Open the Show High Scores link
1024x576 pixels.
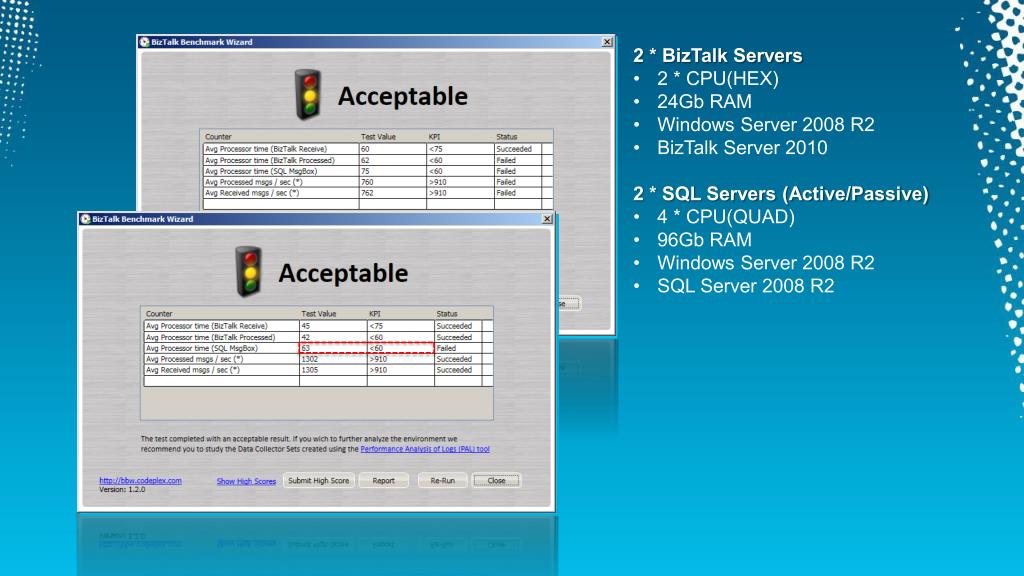point(246,481)
